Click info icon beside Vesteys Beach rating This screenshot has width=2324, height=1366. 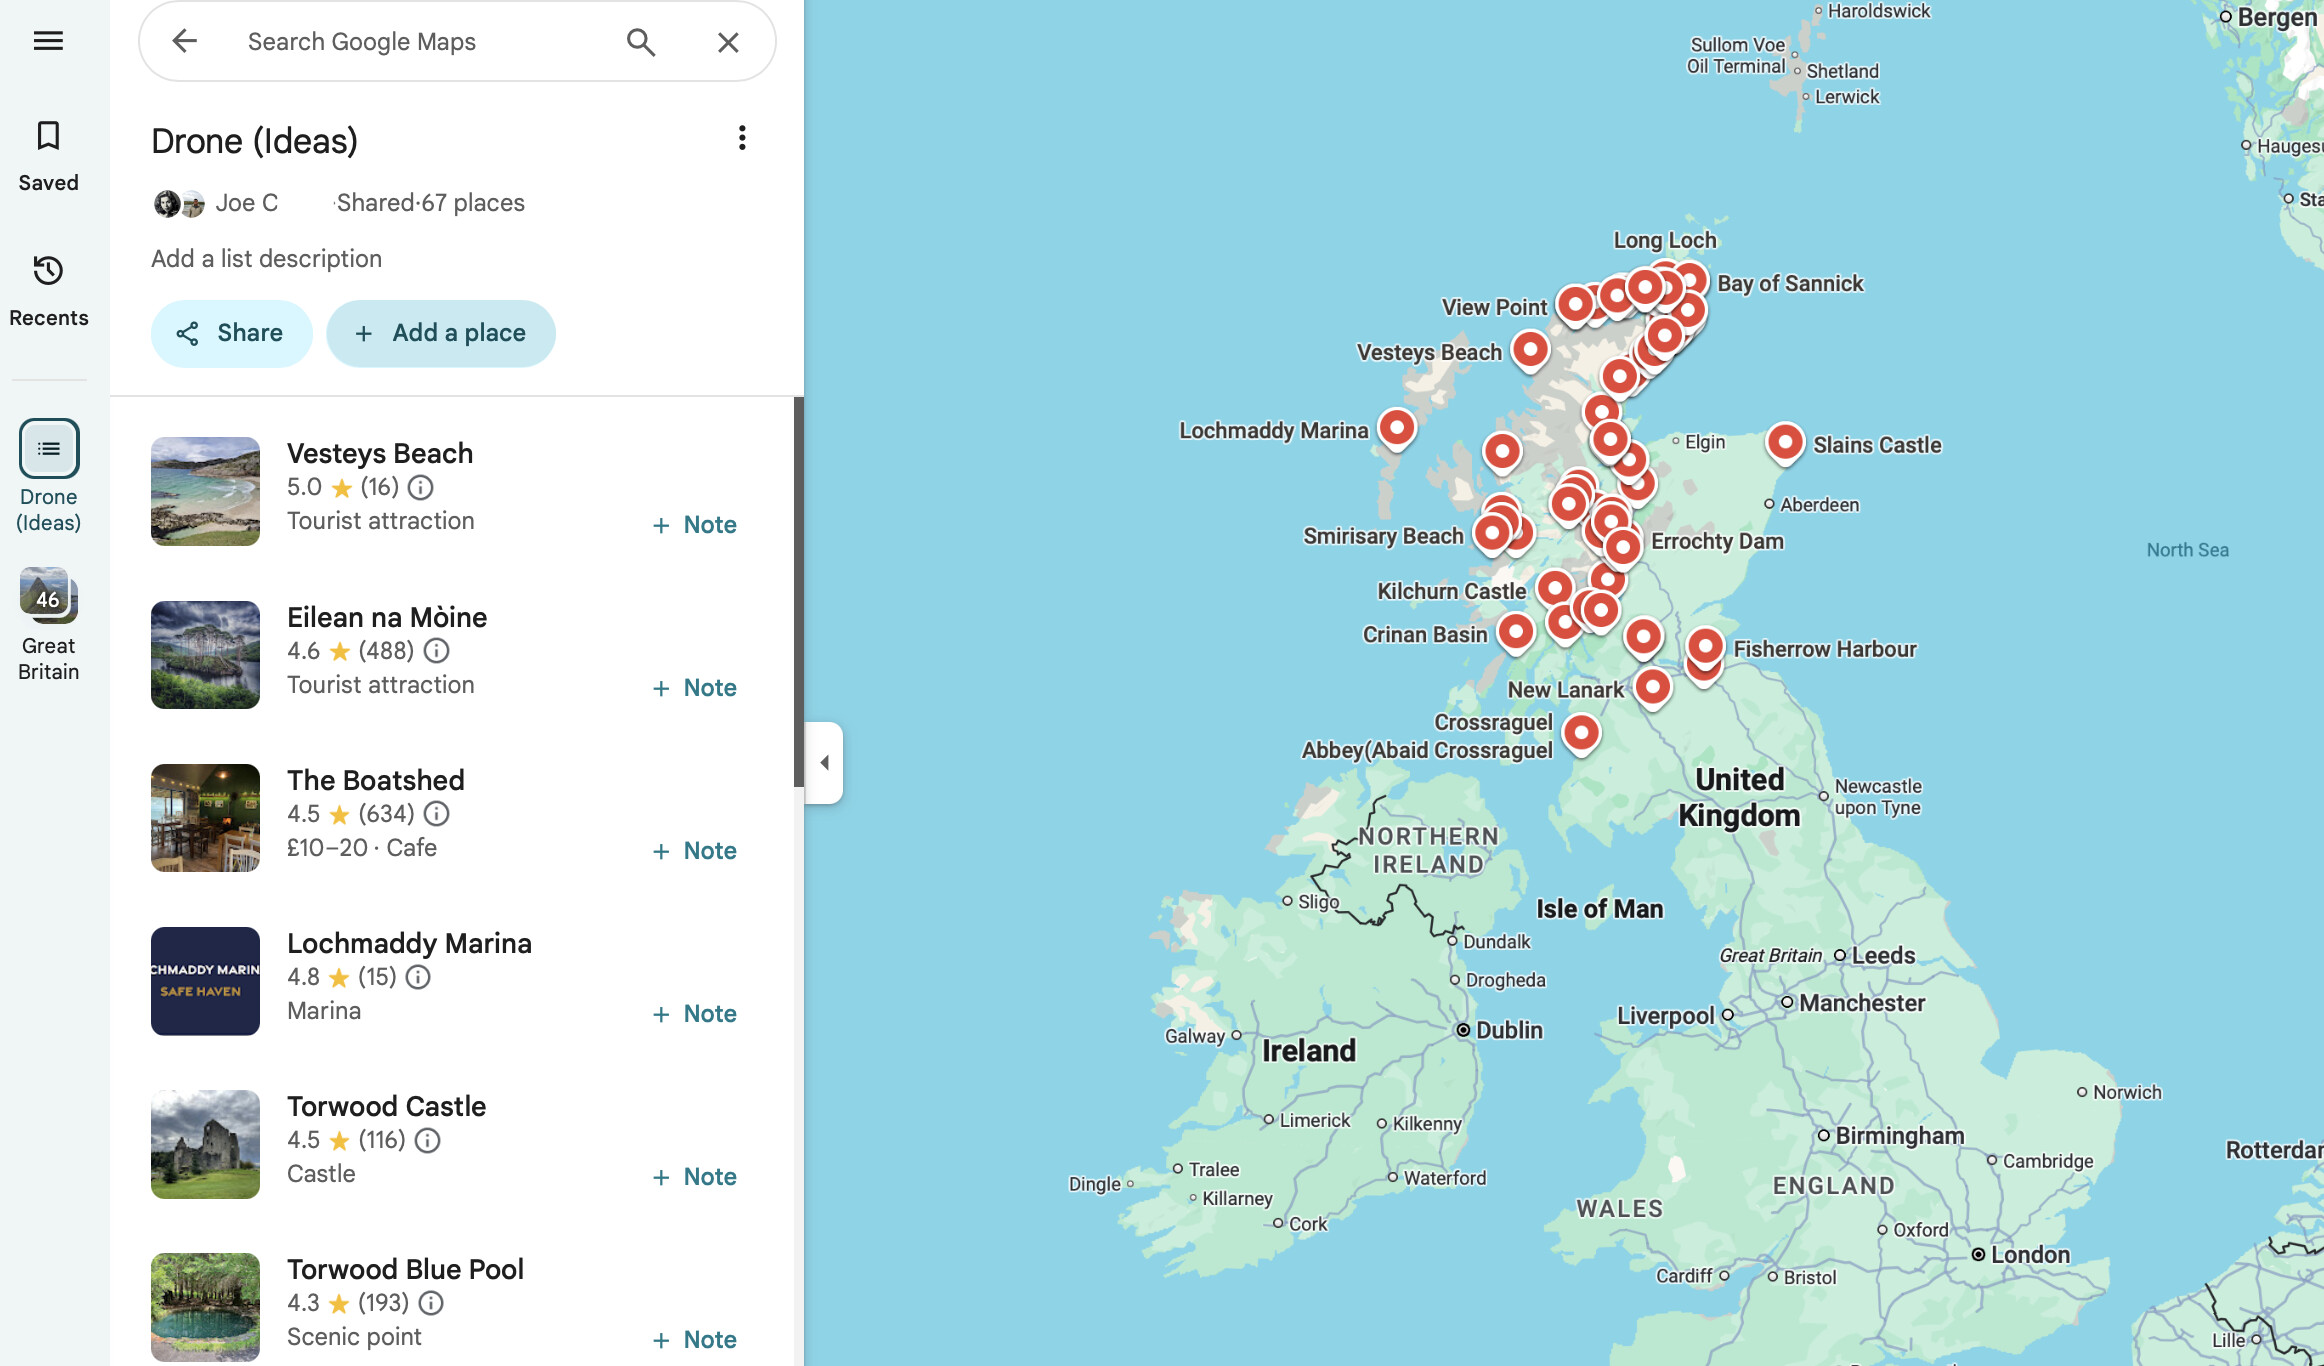[421, 487]
